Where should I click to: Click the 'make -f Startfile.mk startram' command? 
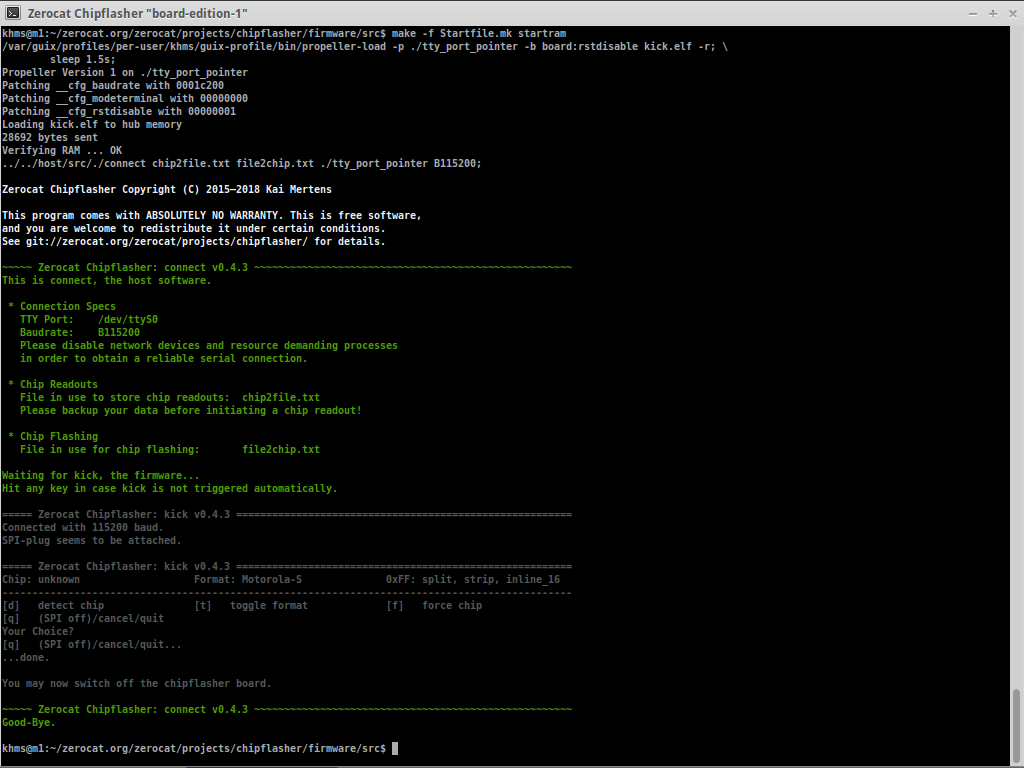(479, 33)
